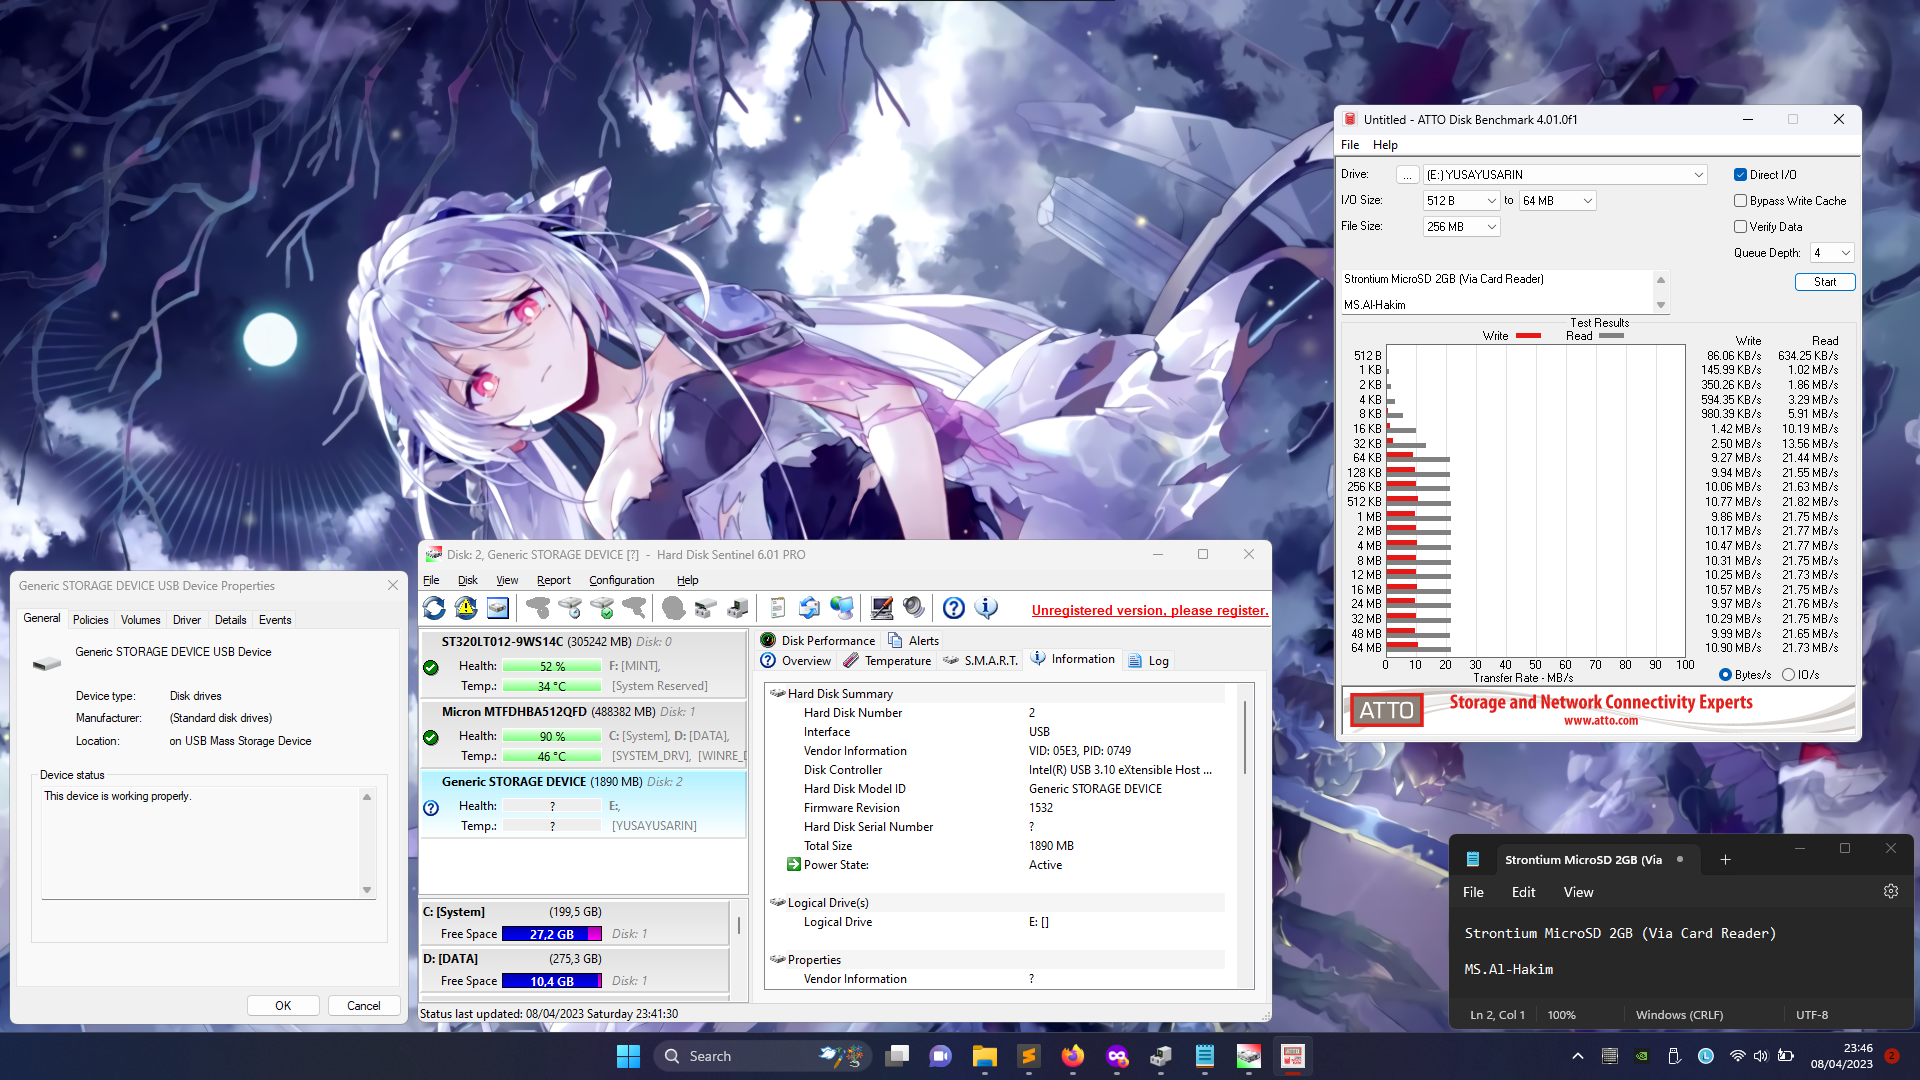Image resolution: width=1920 pixels, height=1080 pixels.
Task: Select the IO/s radio button
Action: point(1788,675)
